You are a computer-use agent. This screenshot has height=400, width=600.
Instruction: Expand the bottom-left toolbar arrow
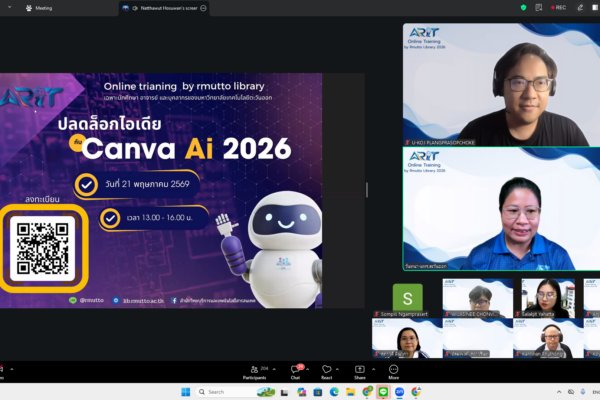click(11, 369)
